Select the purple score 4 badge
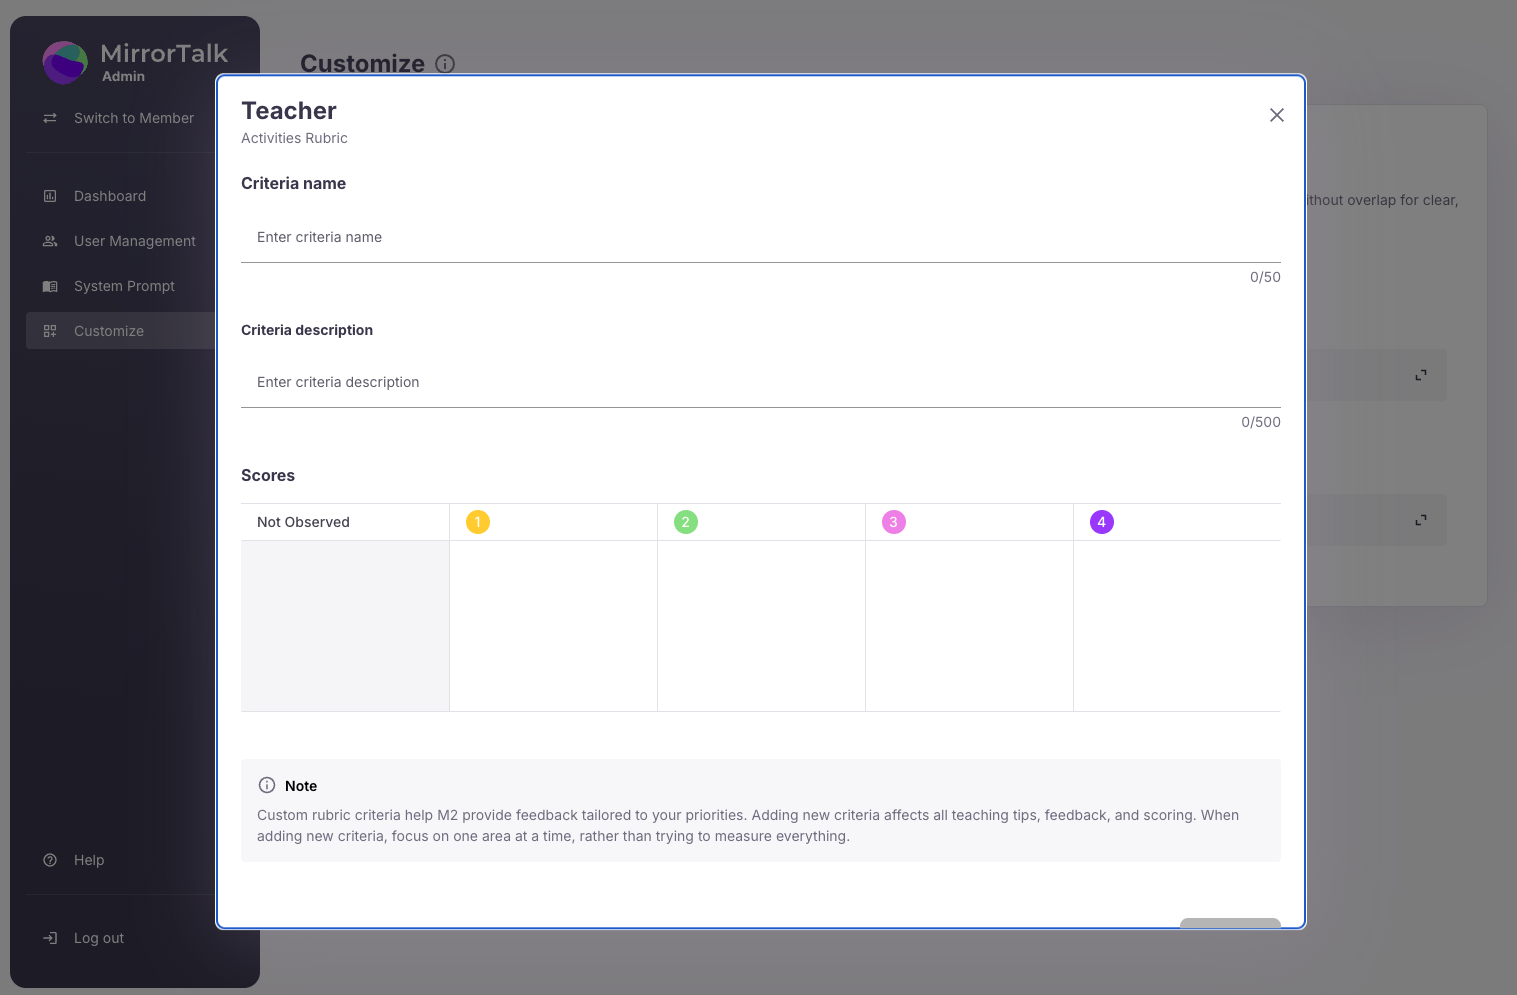The height and width of the screenshot is (995, 1517). 1102,522
